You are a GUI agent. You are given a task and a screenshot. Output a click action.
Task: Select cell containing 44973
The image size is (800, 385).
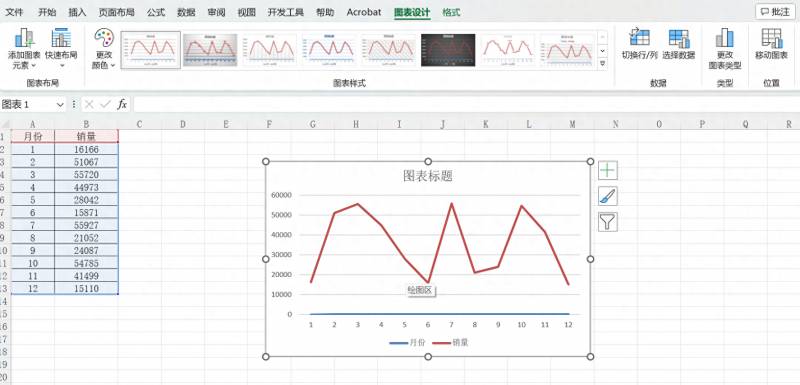pos(86,187)
